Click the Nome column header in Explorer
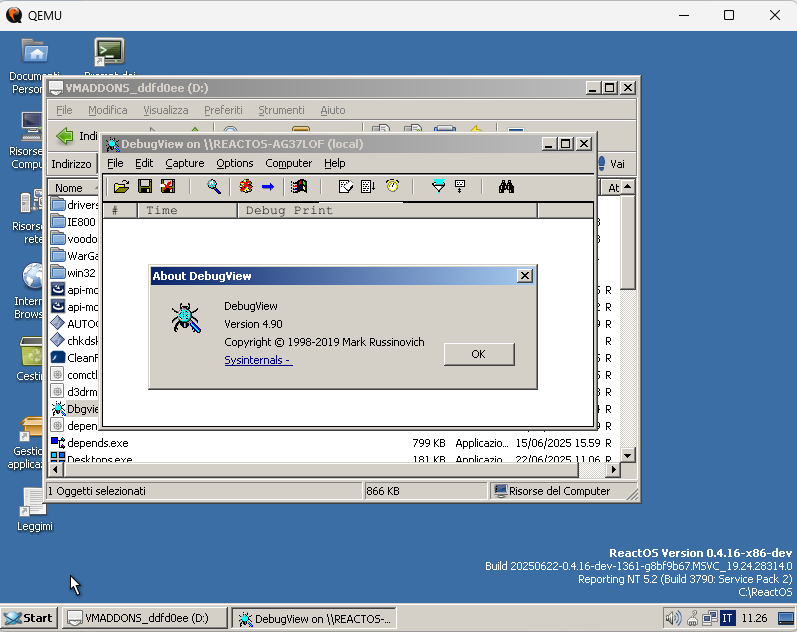797x632 pixels. tap(74, 188)
